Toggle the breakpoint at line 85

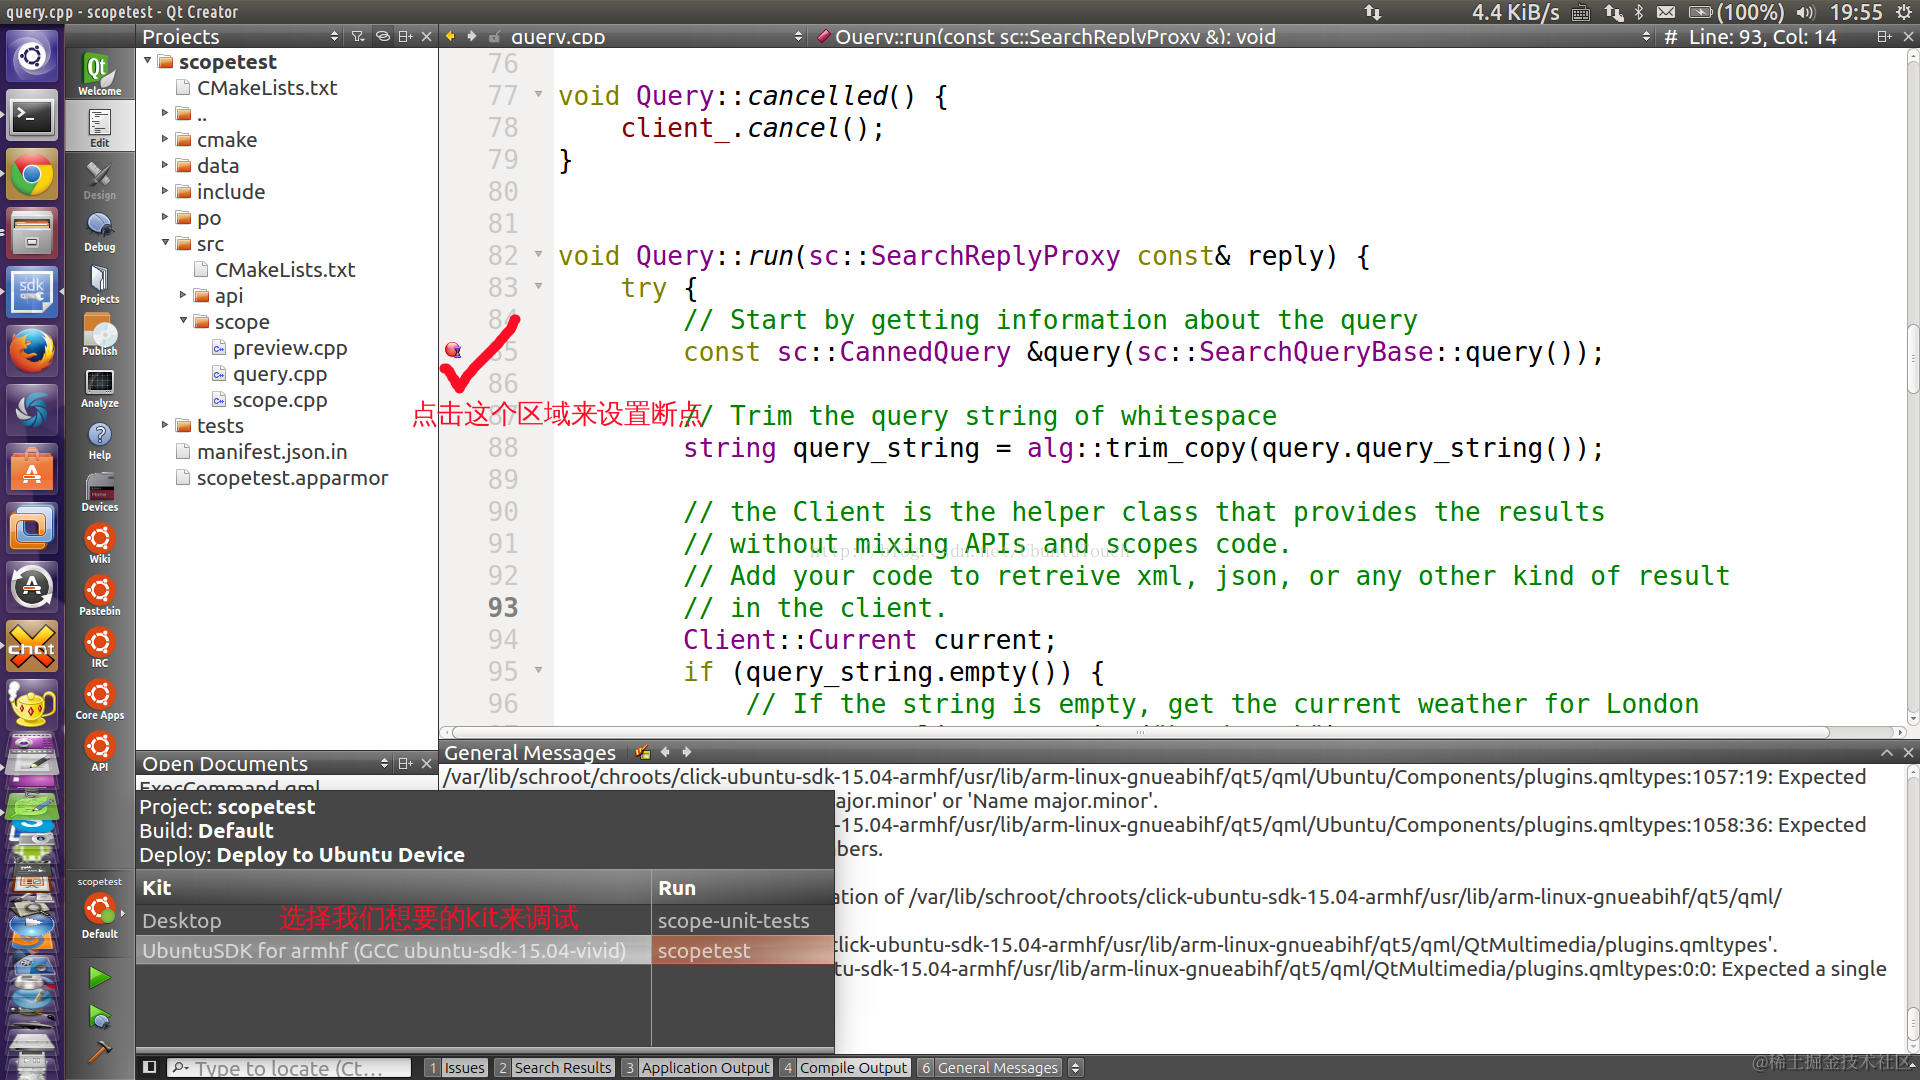pyautogui.click(x=453, y=351)
